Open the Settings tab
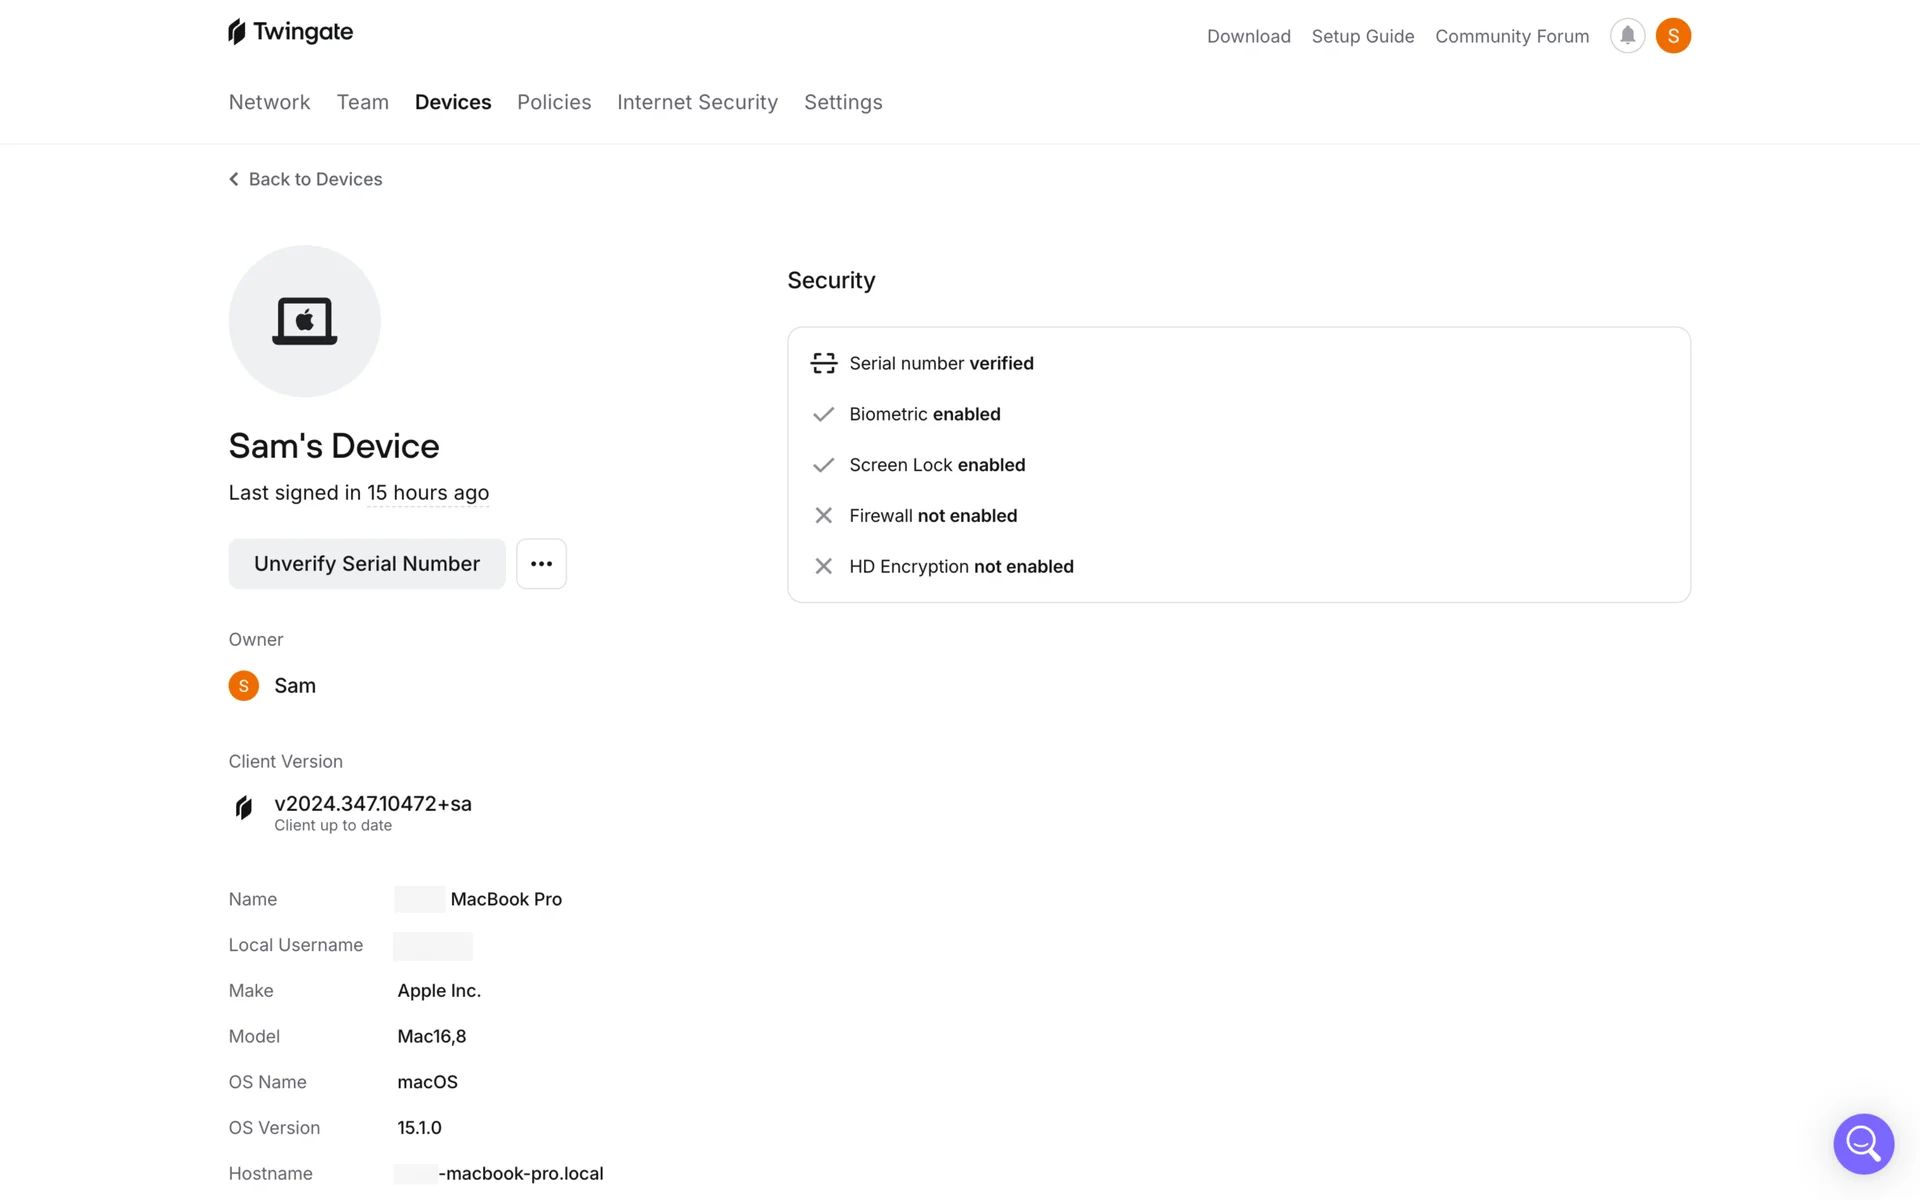The width and height of the screenshot is (1920, 1200). [843, 102]
